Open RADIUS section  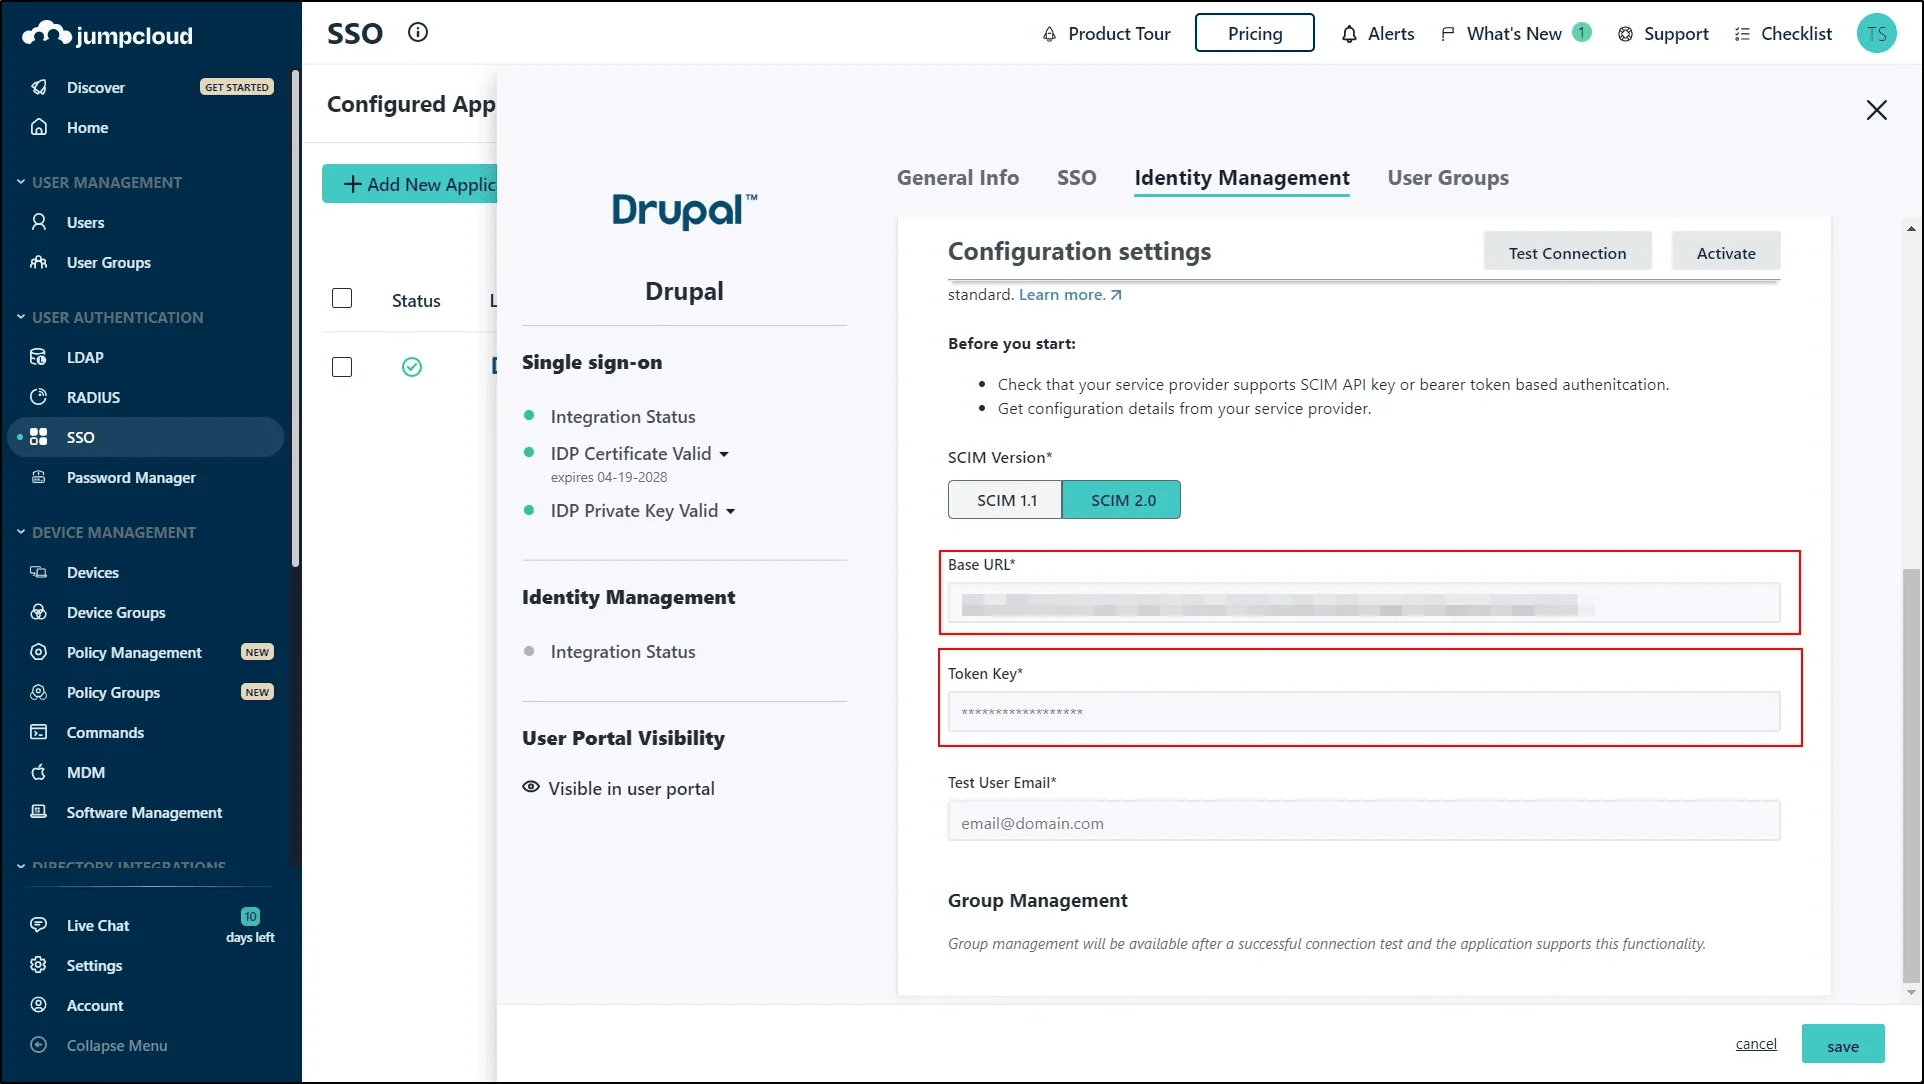pyautogui.click(x=93, y=397)
